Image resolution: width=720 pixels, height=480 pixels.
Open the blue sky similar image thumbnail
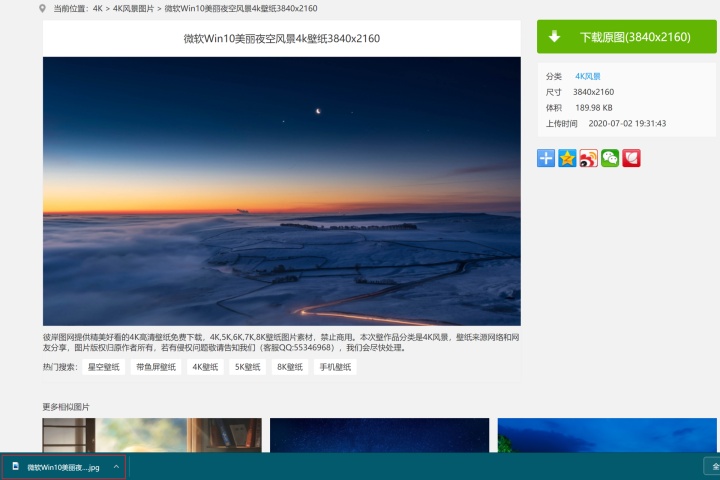click(607, 435)
